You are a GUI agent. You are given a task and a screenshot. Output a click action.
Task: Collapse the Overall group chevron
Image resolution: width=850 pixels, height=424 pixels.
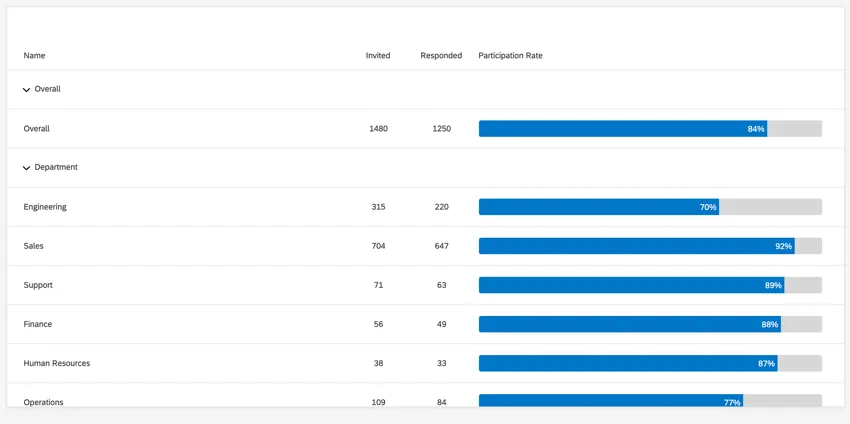tap(26, 90)
